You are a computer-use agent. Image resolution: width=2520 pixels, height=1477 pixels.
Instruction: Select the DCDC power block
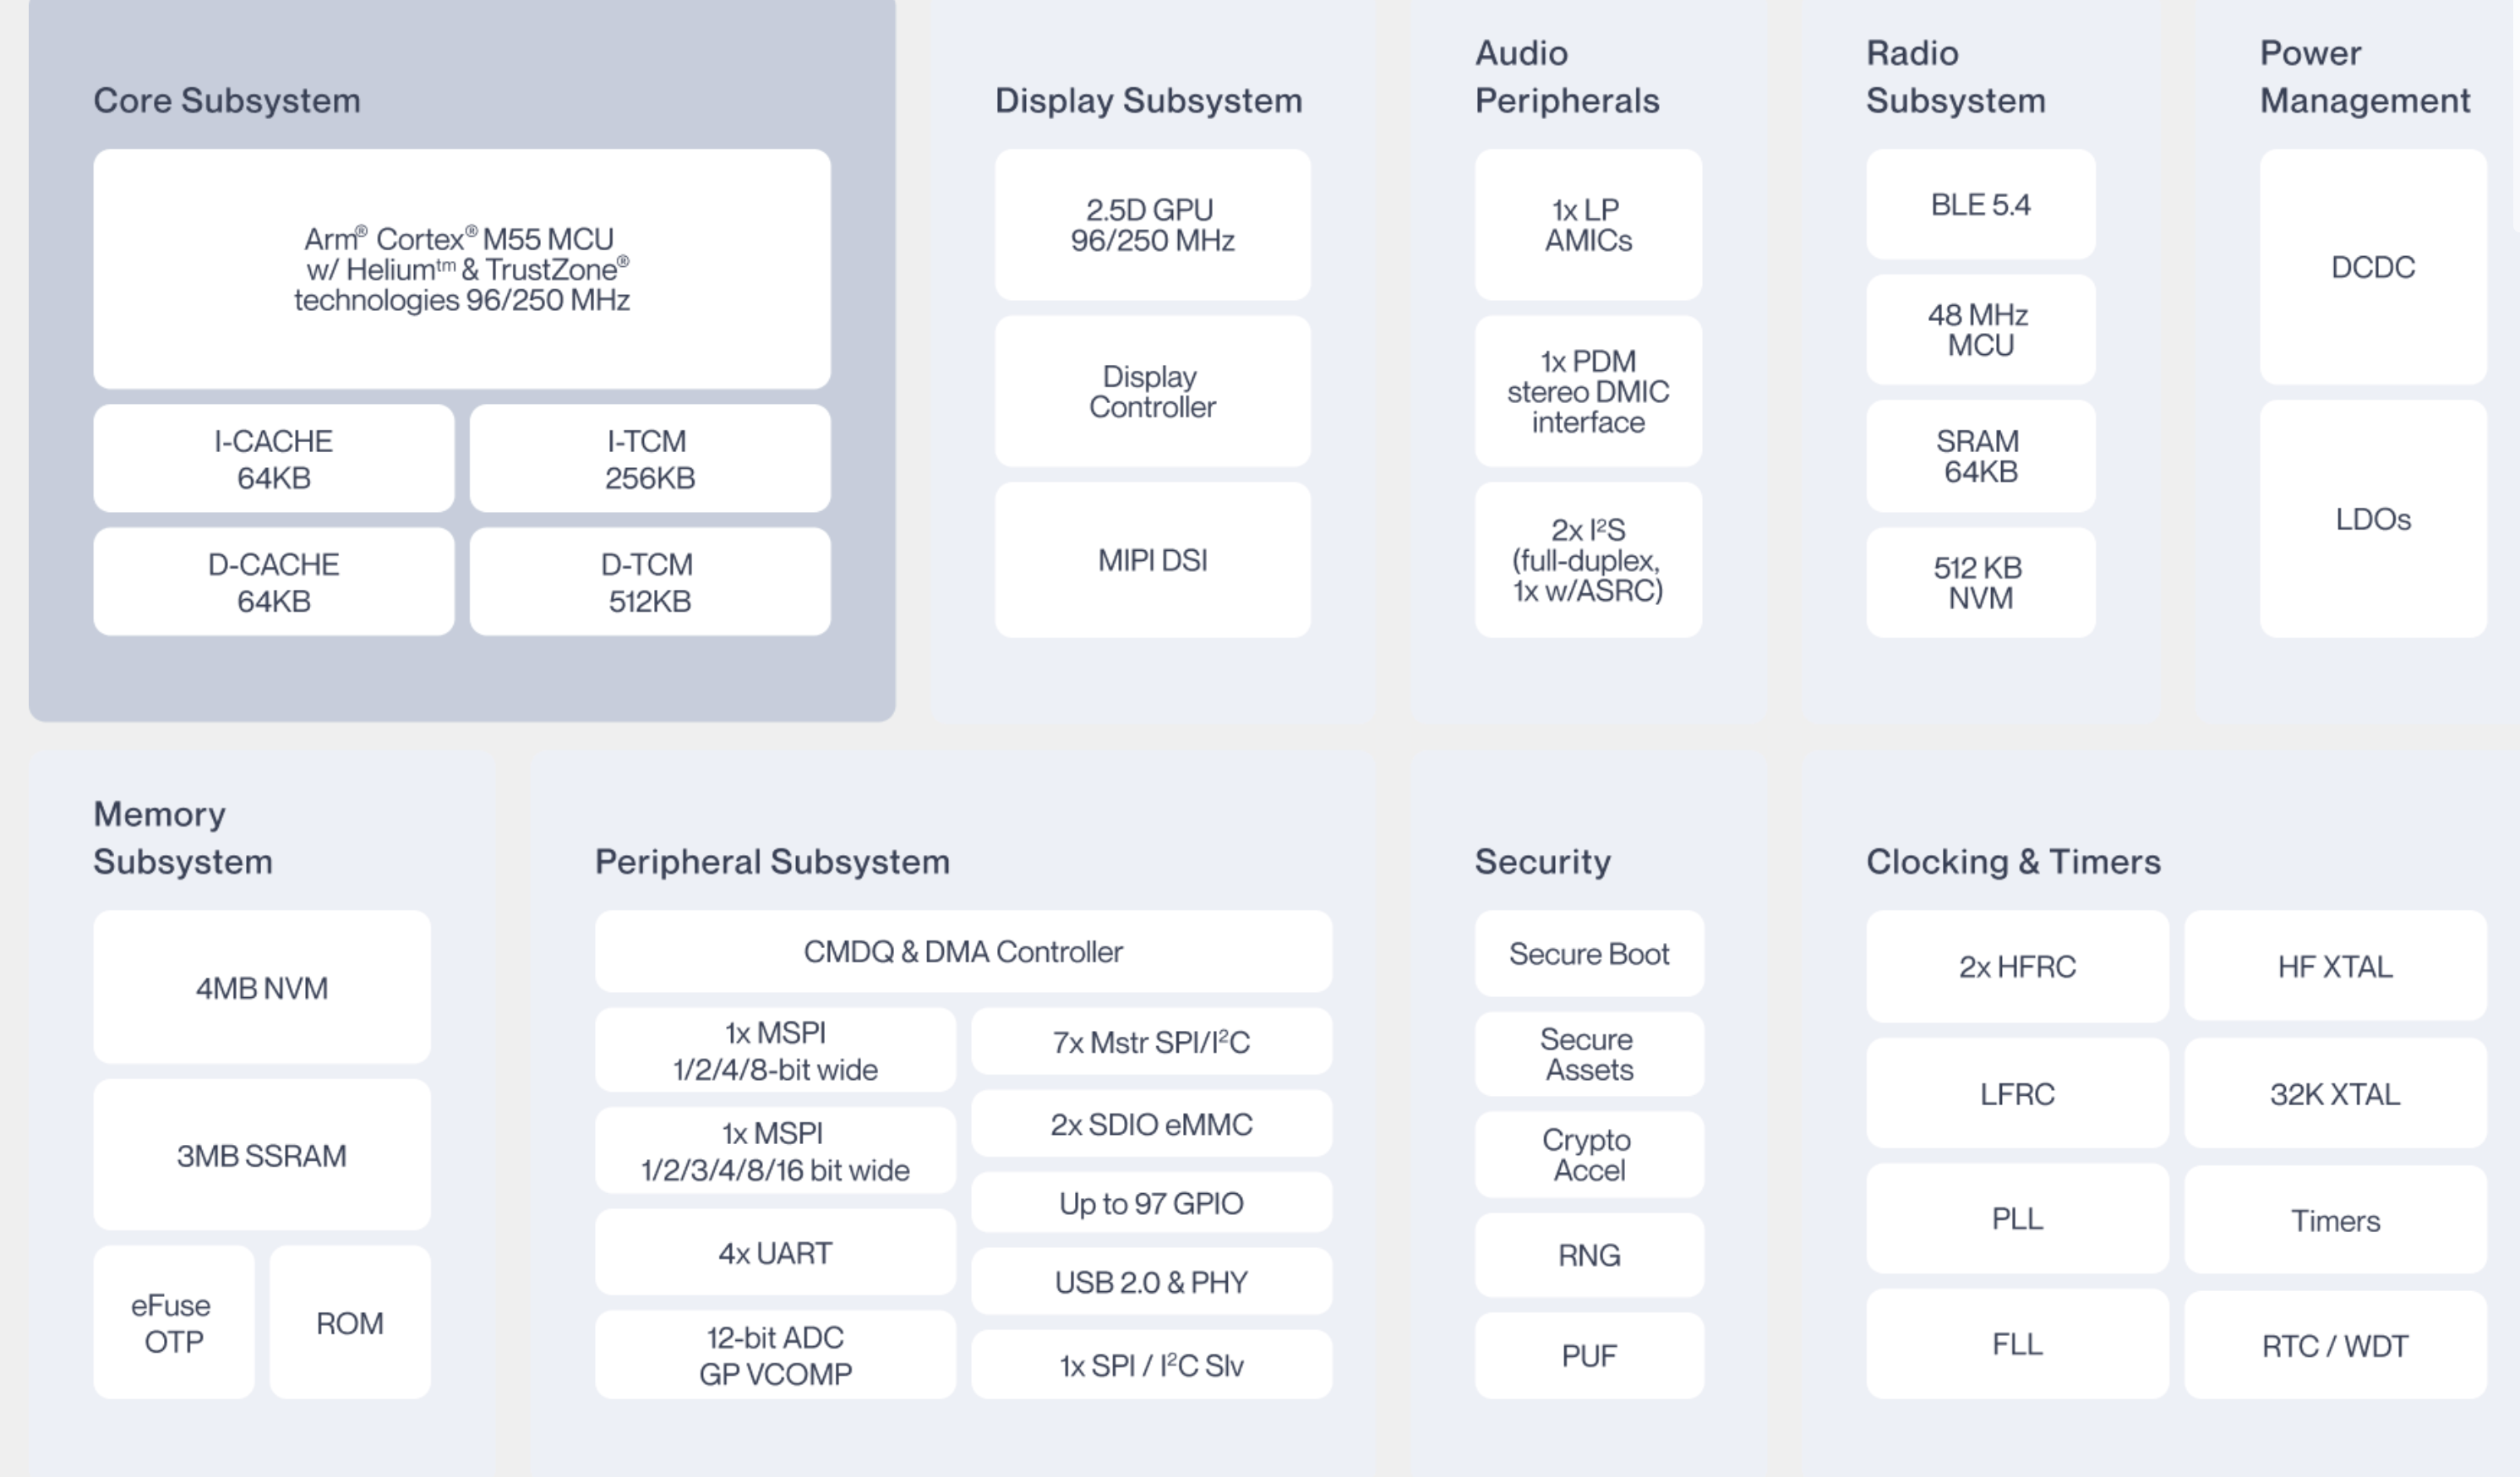click(2372, 267)
